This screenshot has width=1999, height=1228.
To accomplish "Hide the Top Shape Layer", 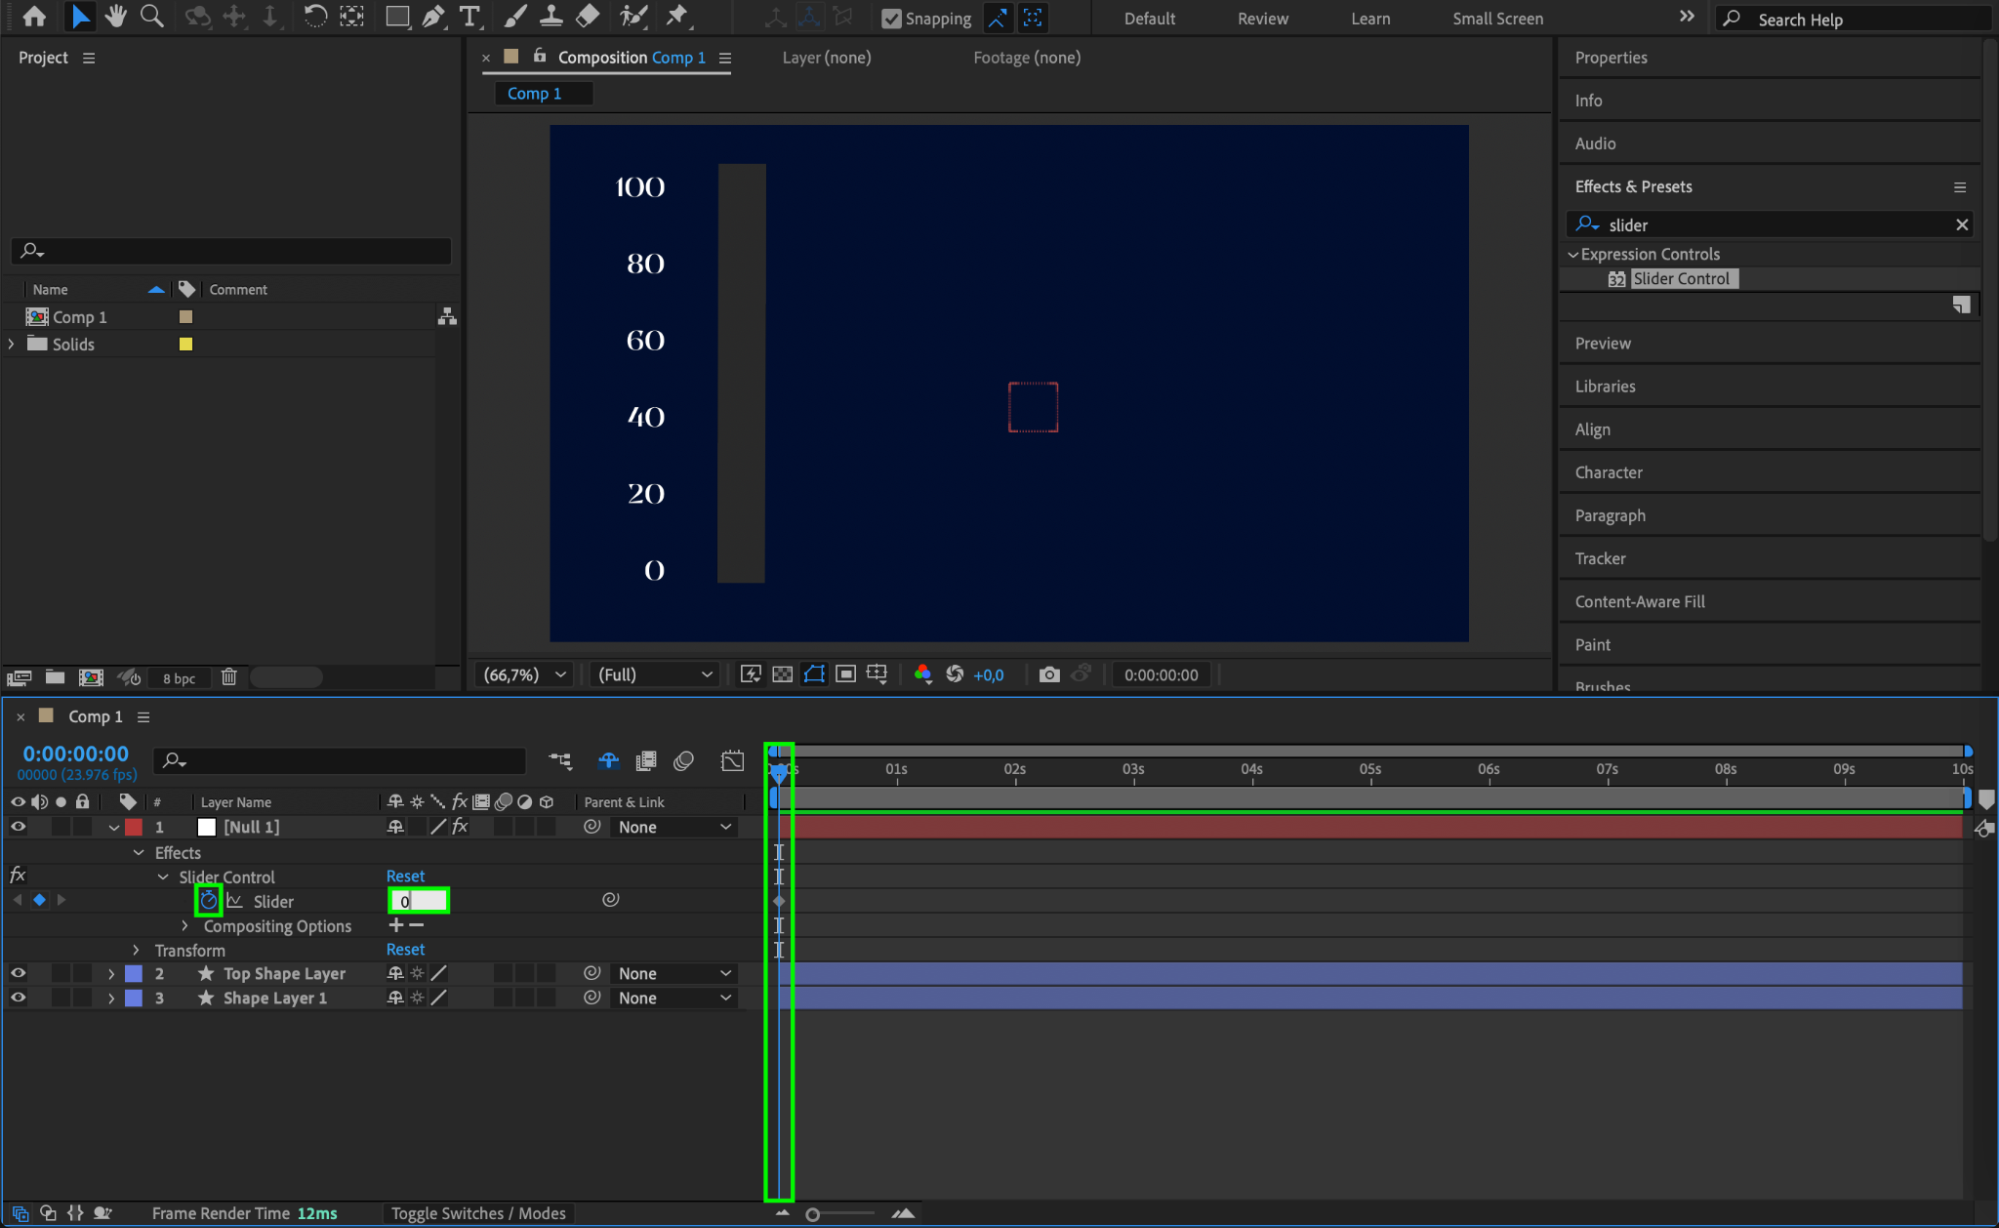I will (18, 973).
